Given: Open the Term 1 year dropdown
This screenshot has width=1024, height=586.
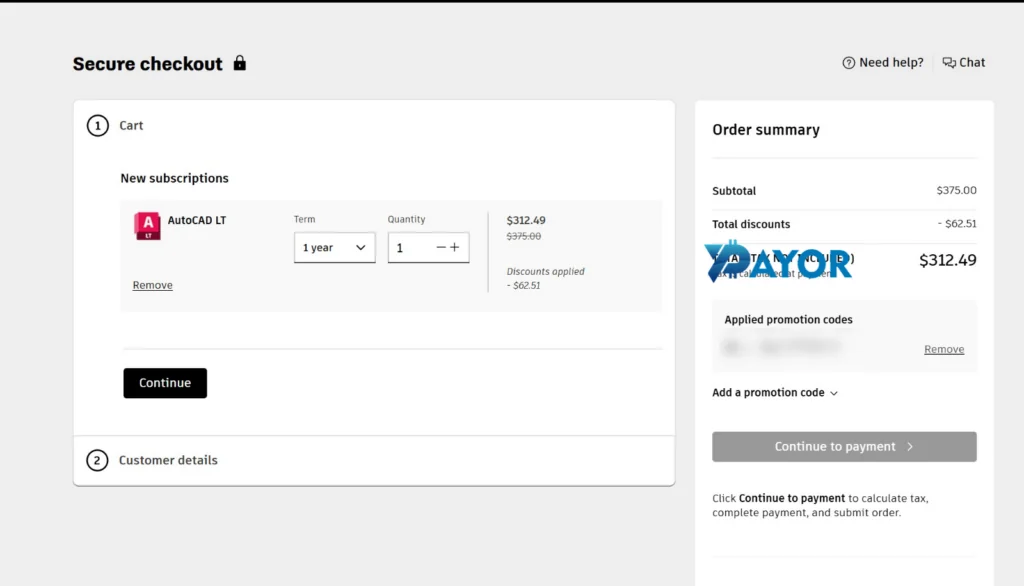Looking at the screenshot, I should (x=334, y=248).
